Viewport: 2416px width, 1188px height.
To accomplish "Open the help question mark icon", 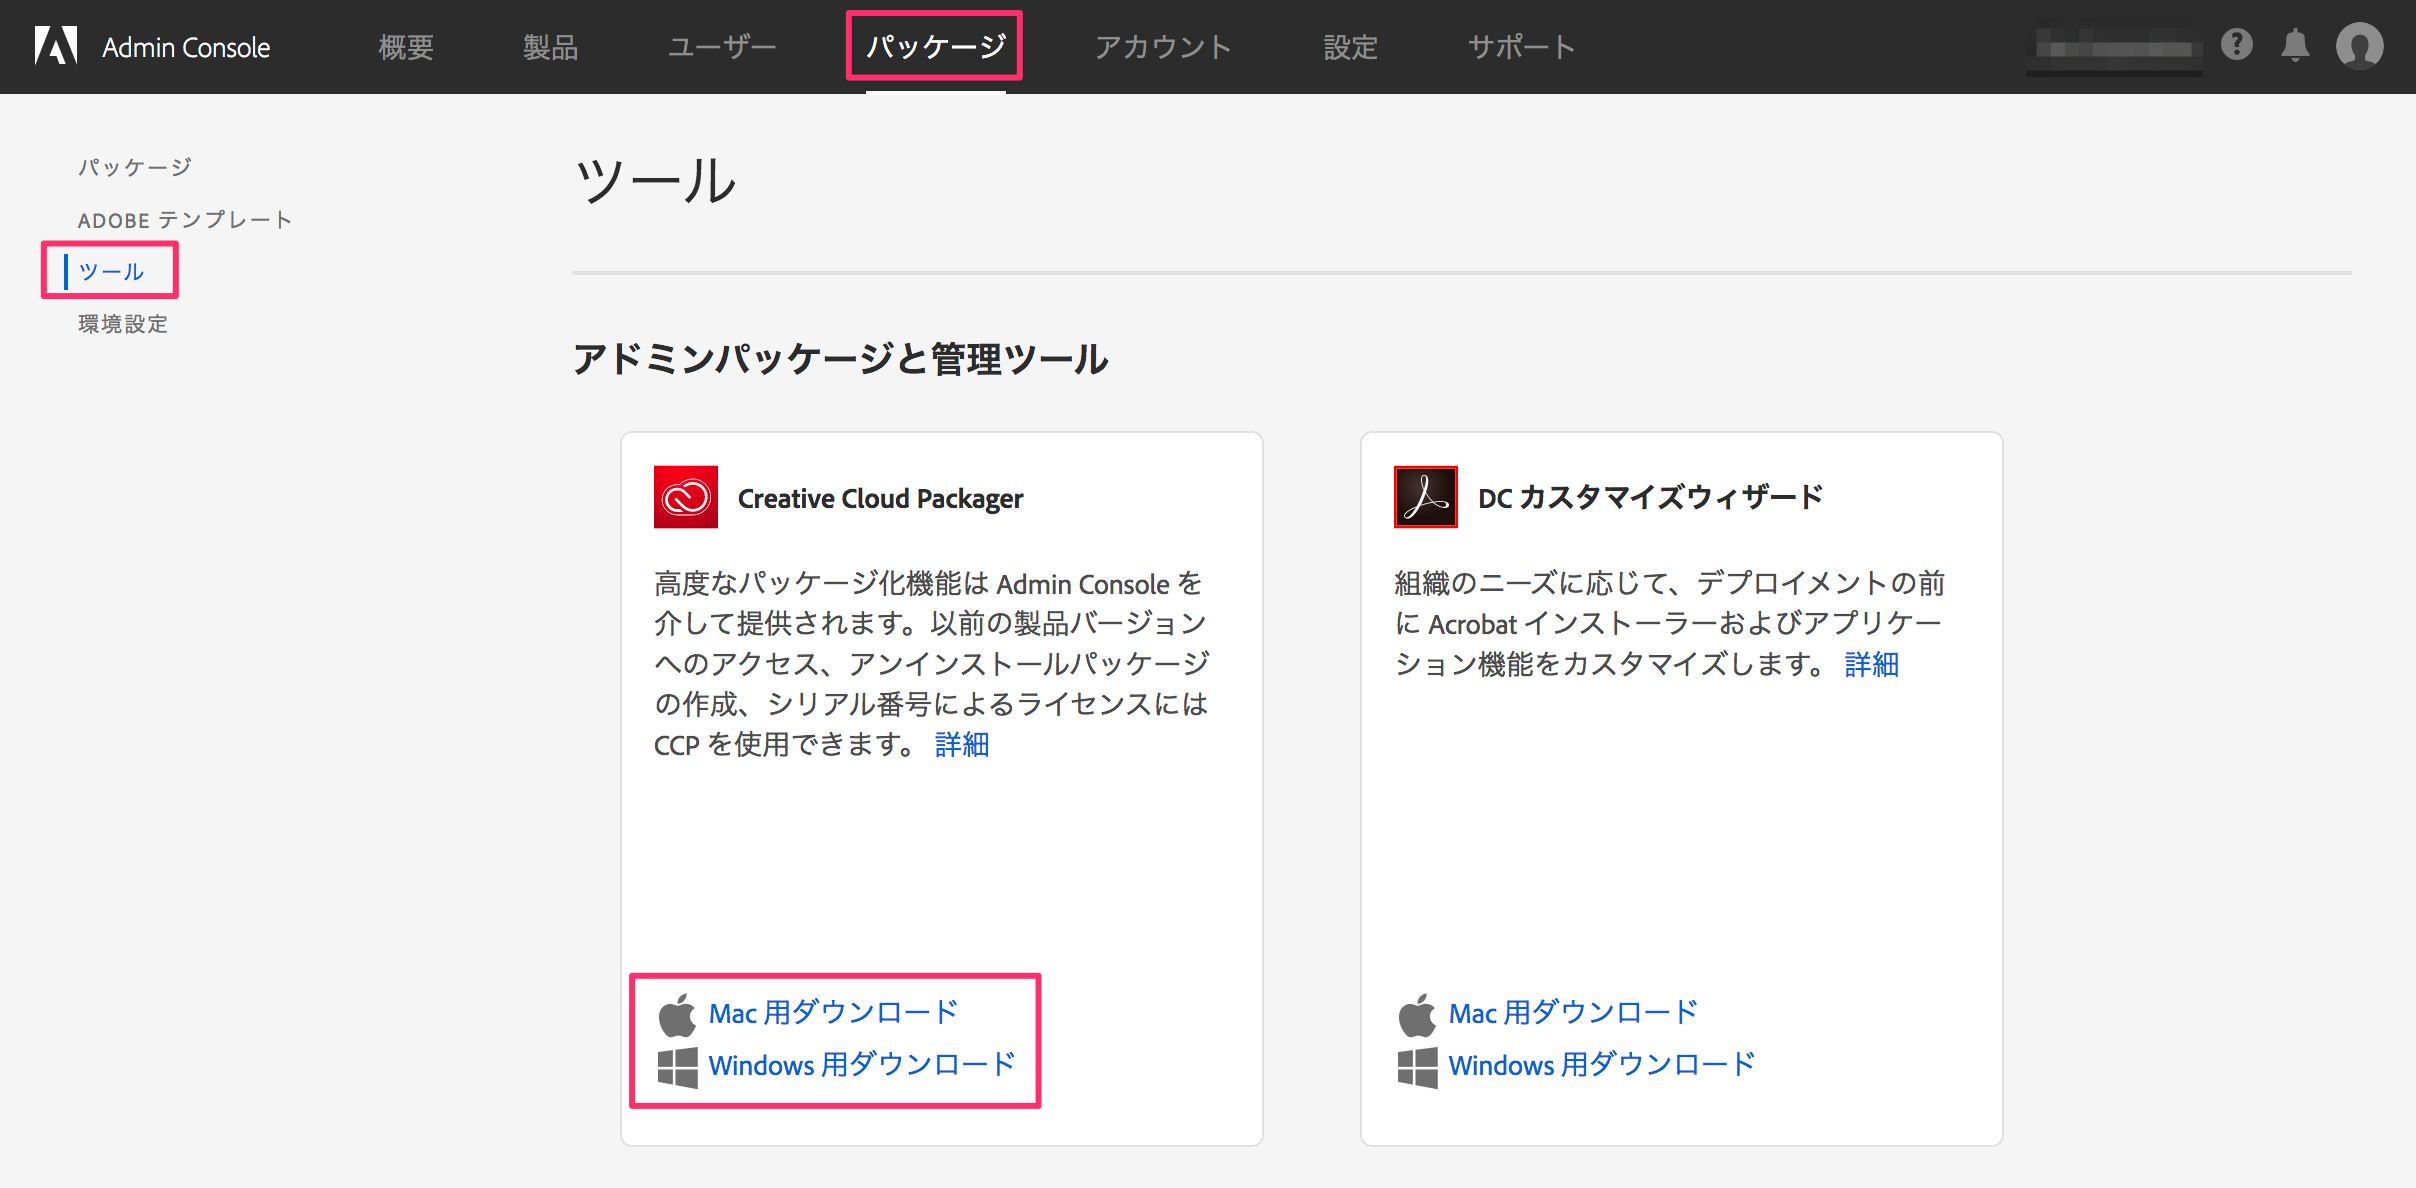I will tap(2237, 45).
